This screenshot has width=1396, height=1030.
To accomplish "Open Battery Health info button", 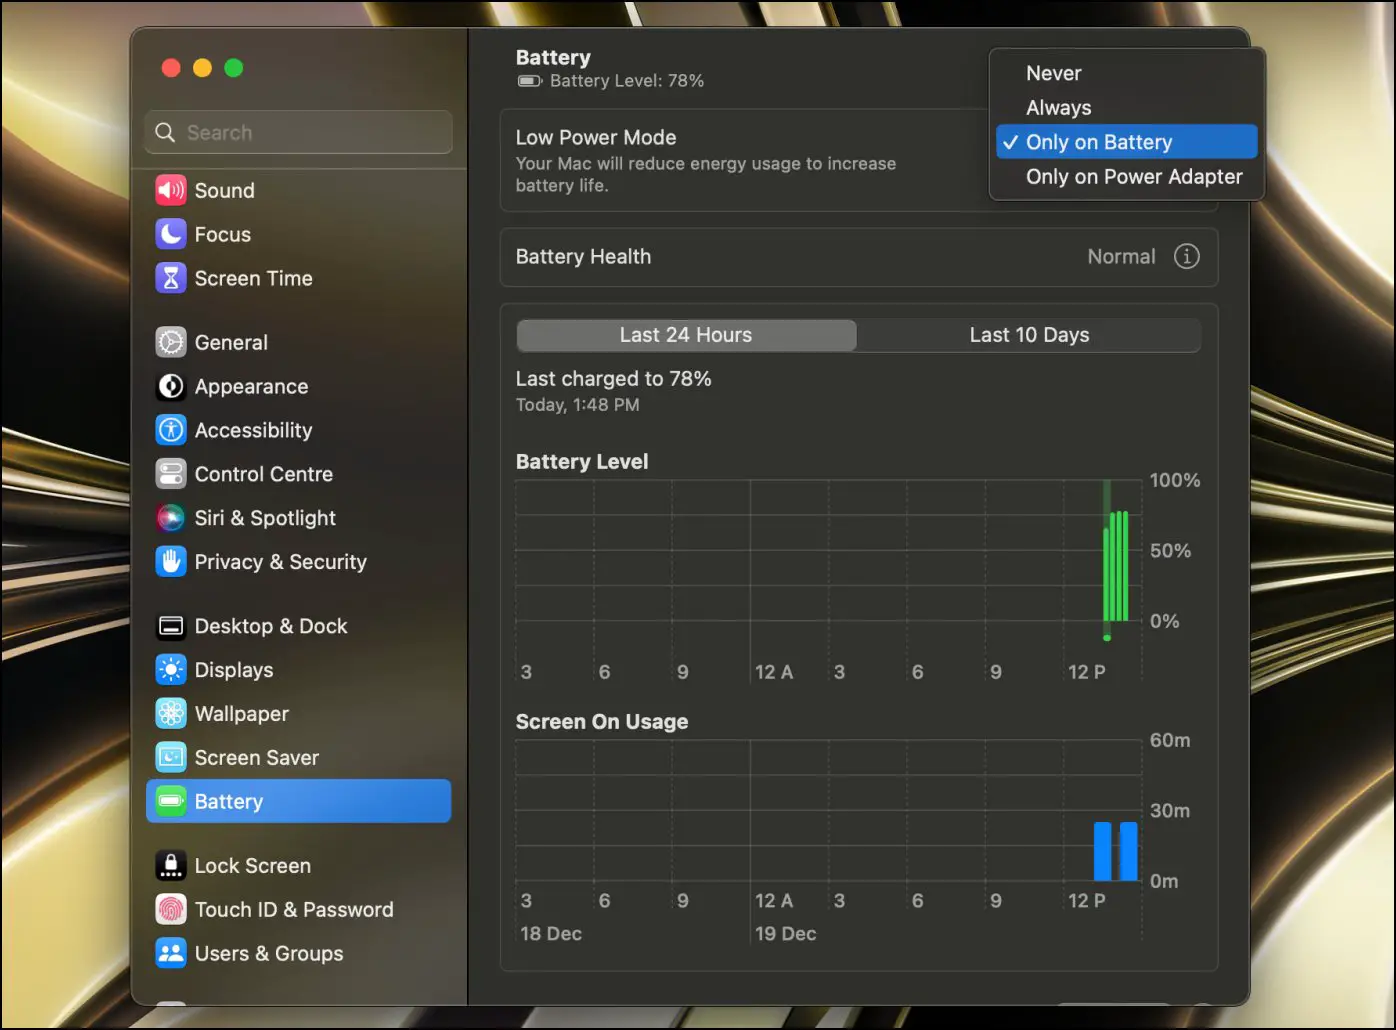I will pyautogui.click(x=1186, y=256).
